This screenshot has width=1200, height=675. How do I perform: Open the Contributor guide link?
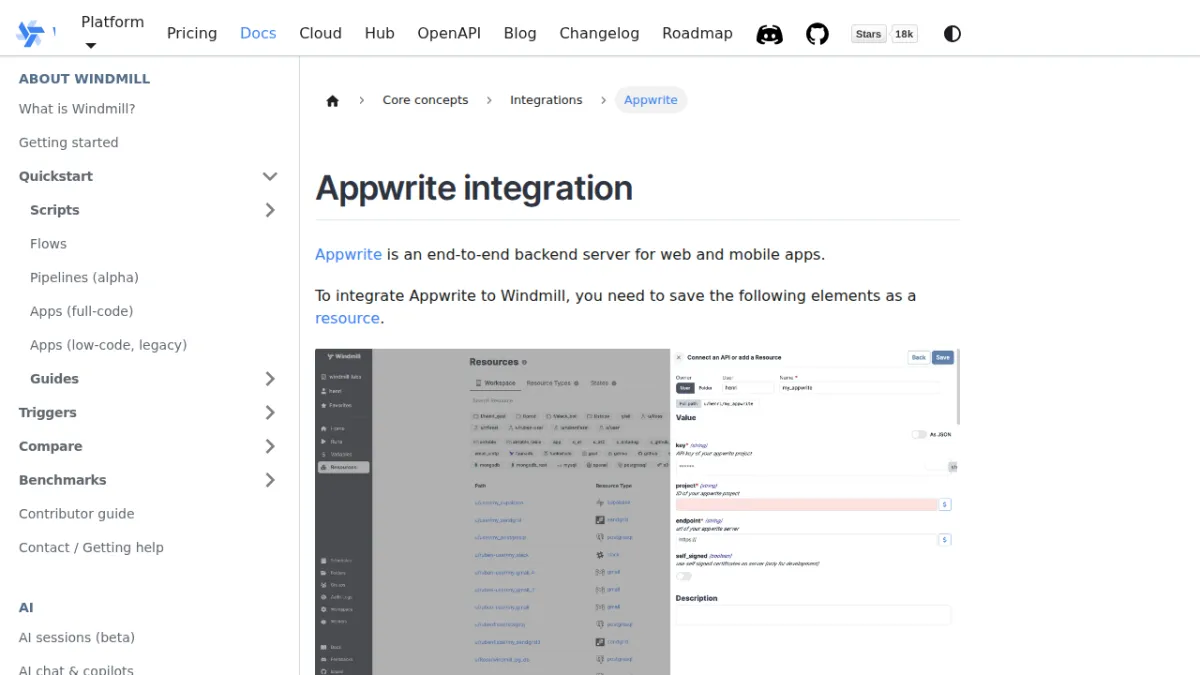(76, 514)
